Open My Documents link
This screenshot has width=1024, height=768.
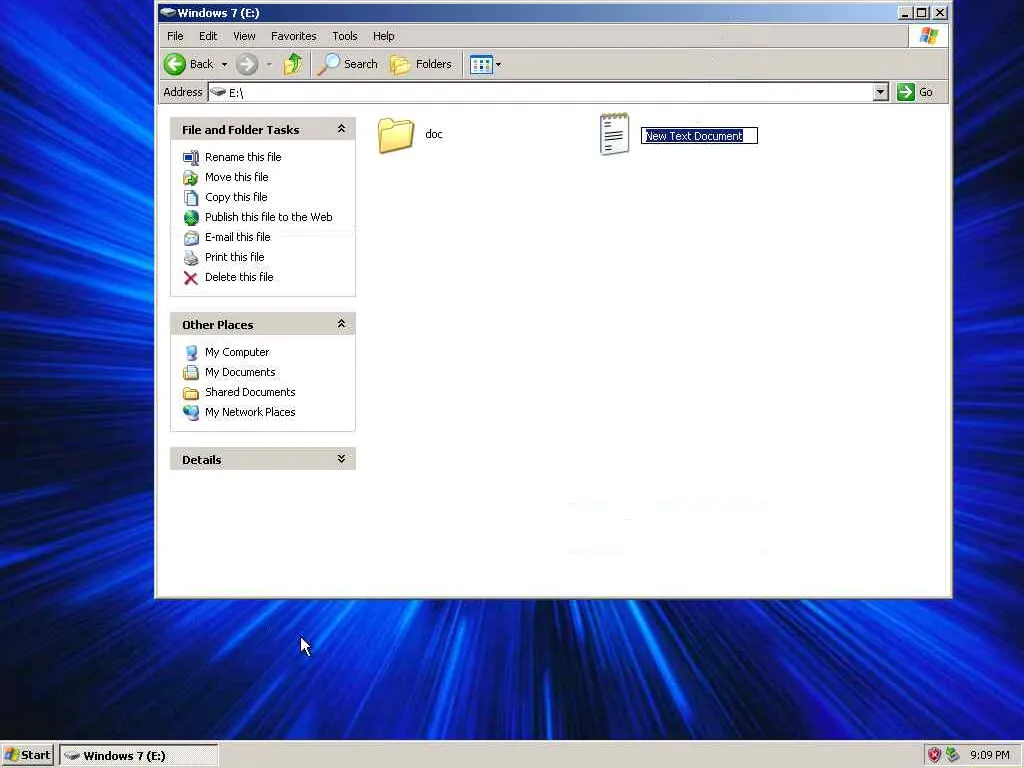[240, 372]
